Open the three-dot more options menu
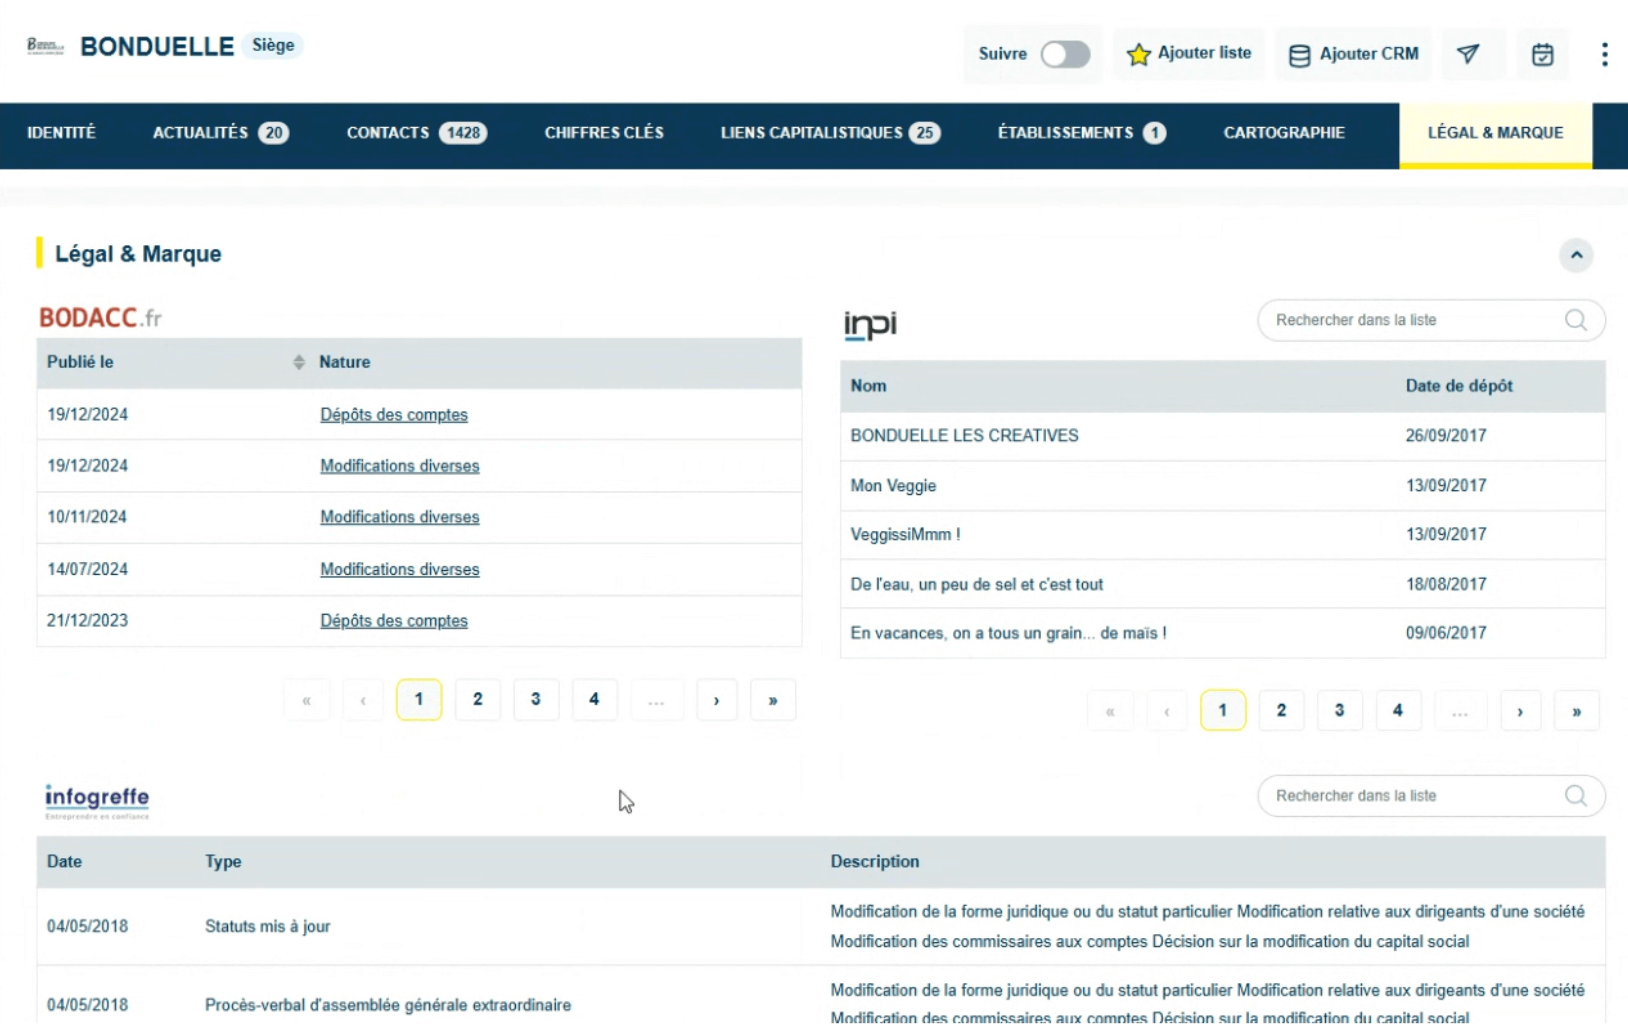Image resolution: width=1628 pixels, height=1026 pixels. click(1604, 54)
